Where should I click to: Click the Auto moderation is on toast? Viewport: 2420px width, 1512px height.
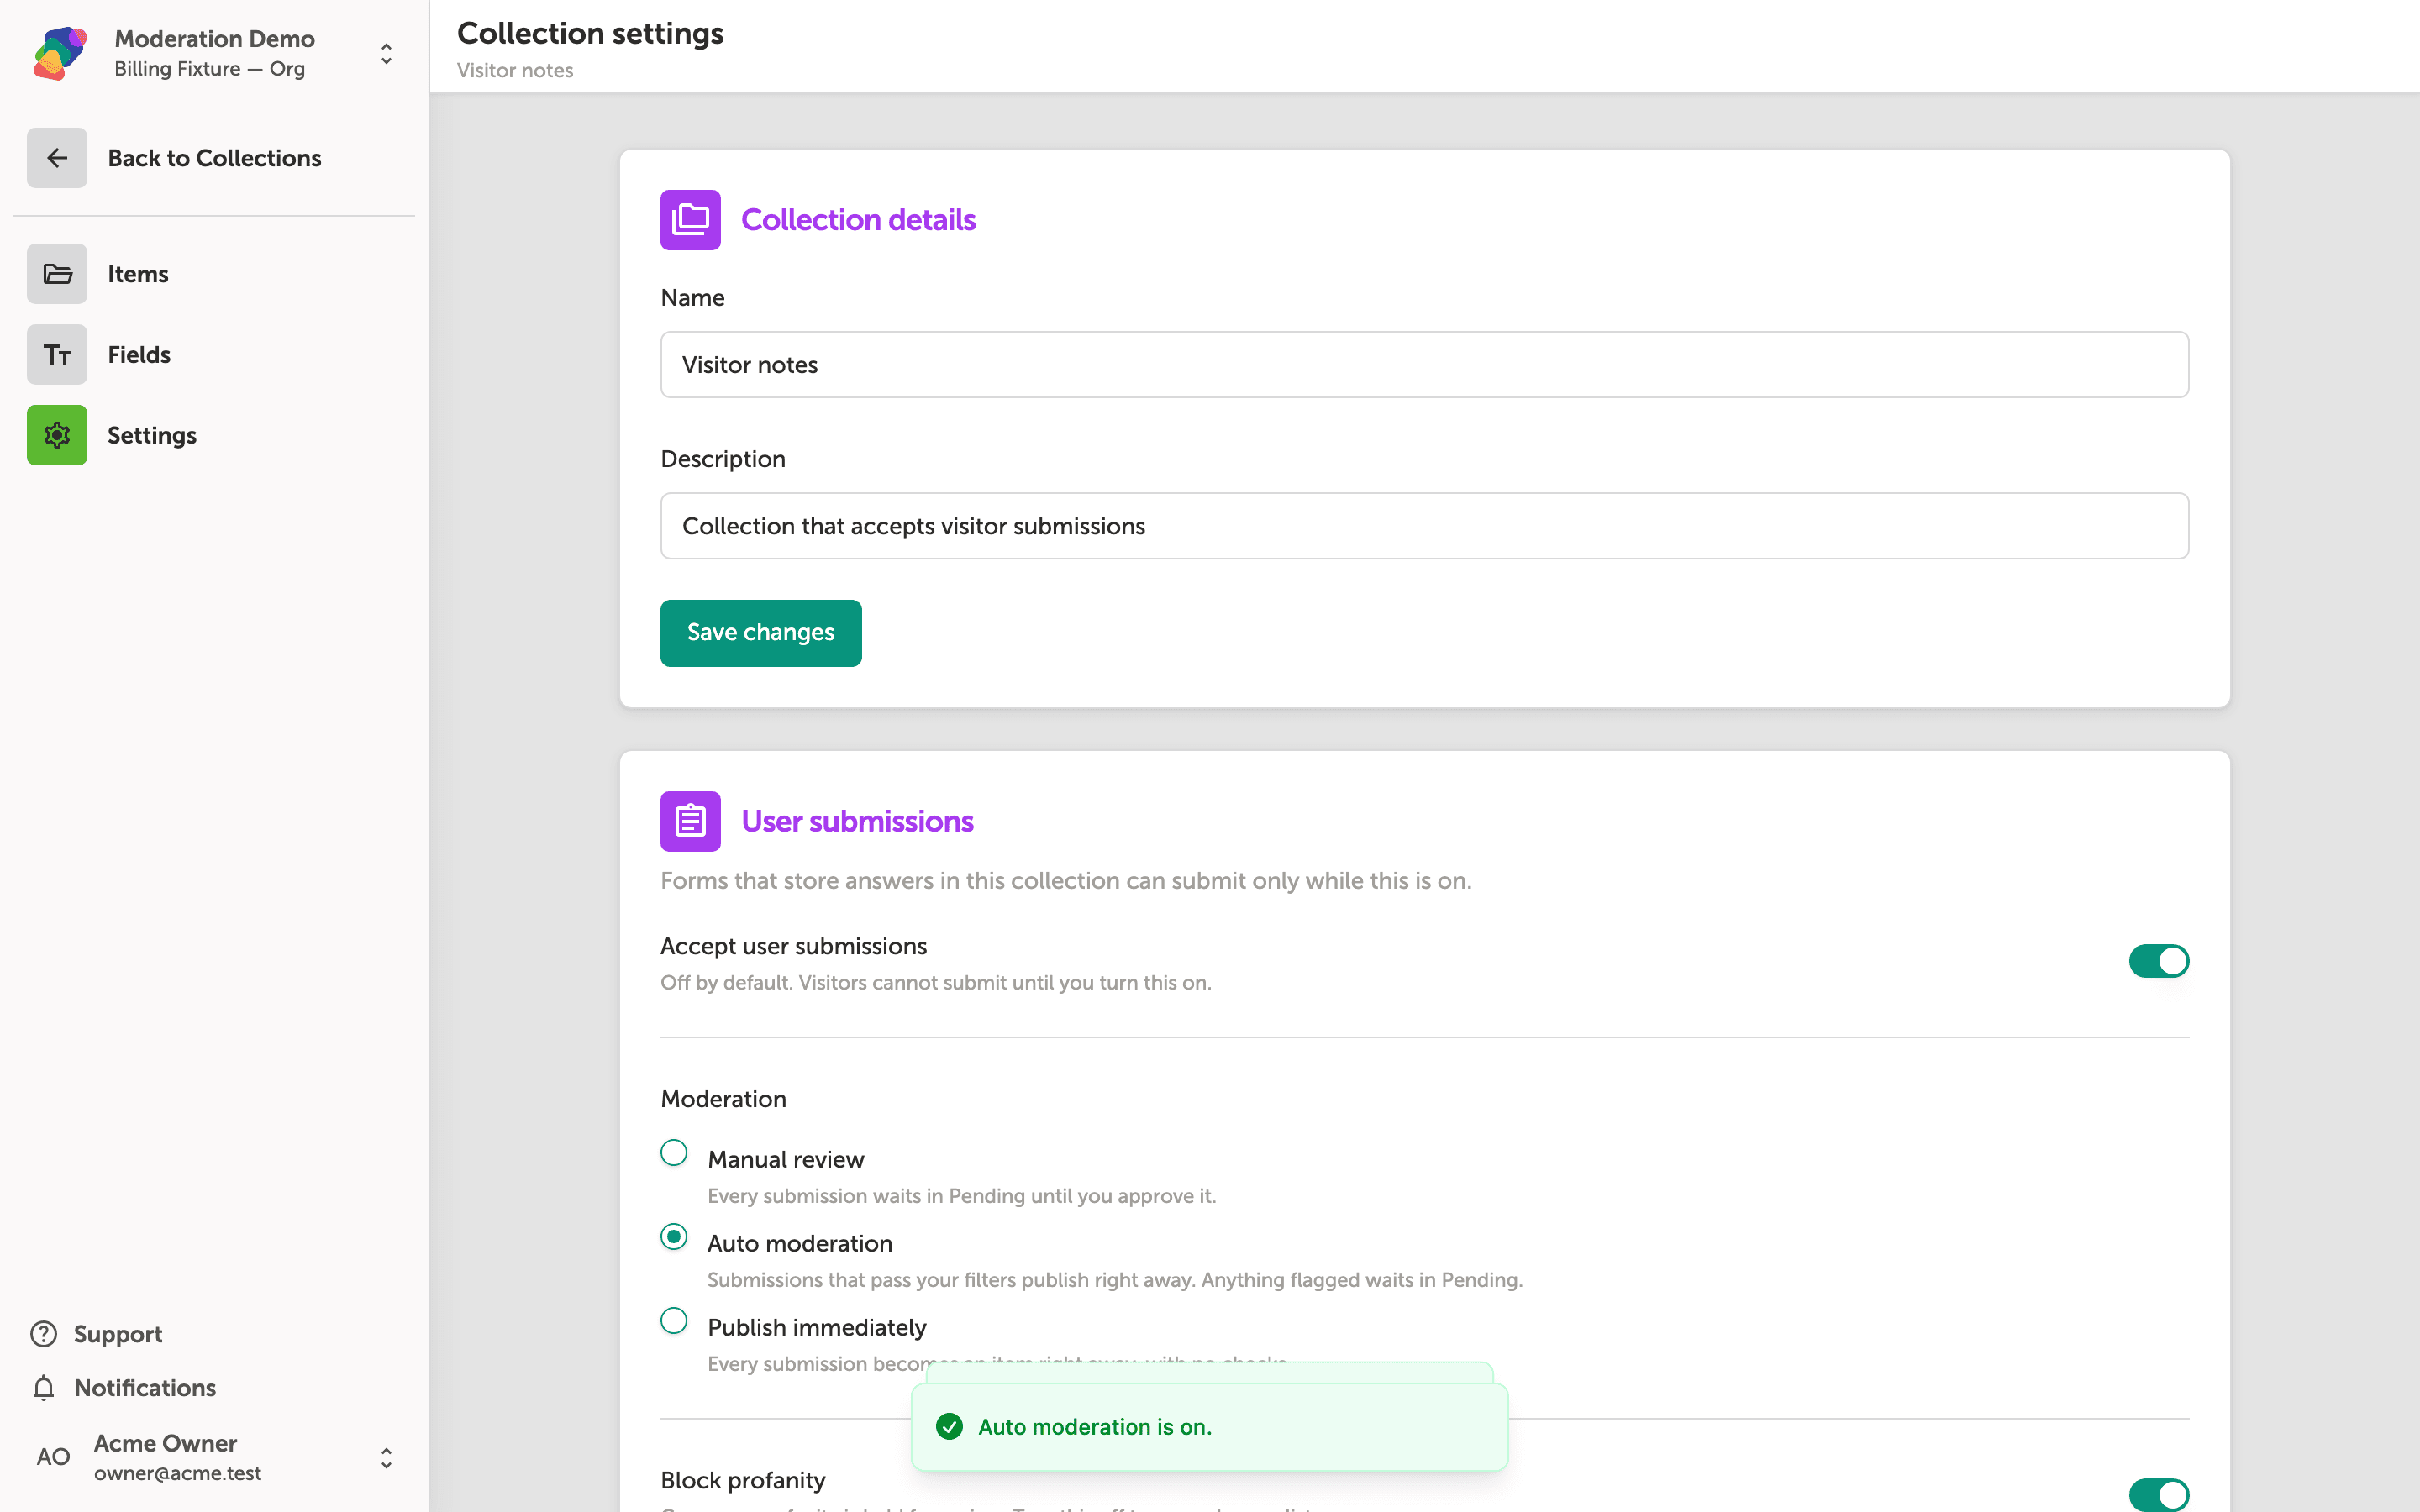(x=1209, y=1427)
